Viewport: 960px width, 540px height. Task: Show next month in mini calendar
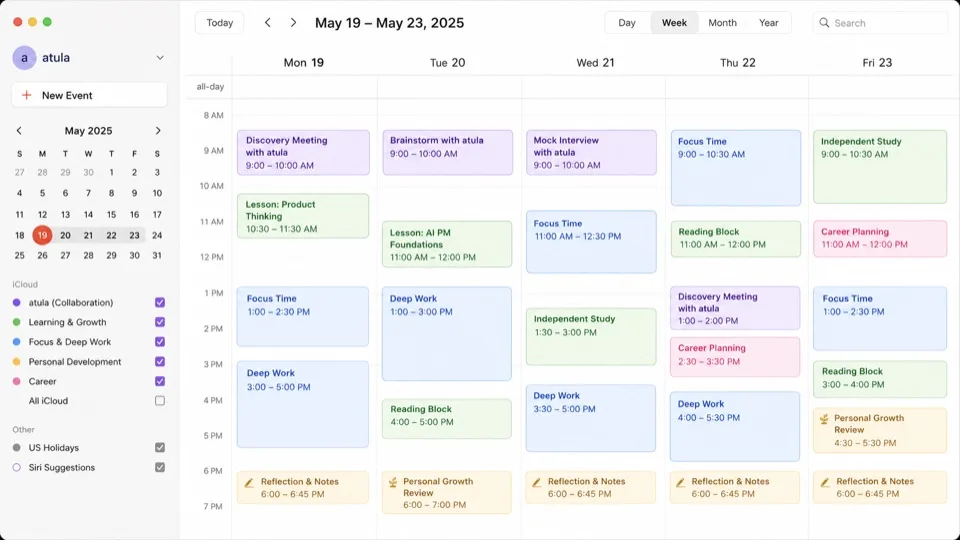158,130
